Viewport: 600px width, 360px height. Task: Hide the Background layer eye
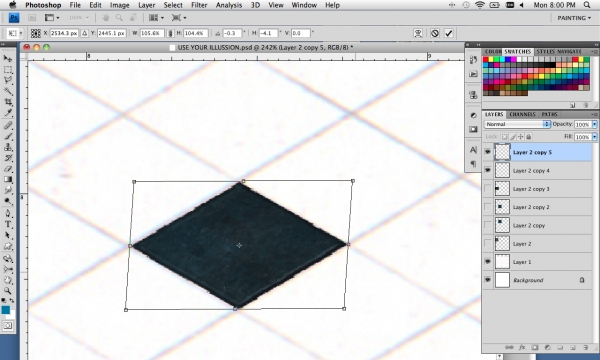click(x=487, y=280)
